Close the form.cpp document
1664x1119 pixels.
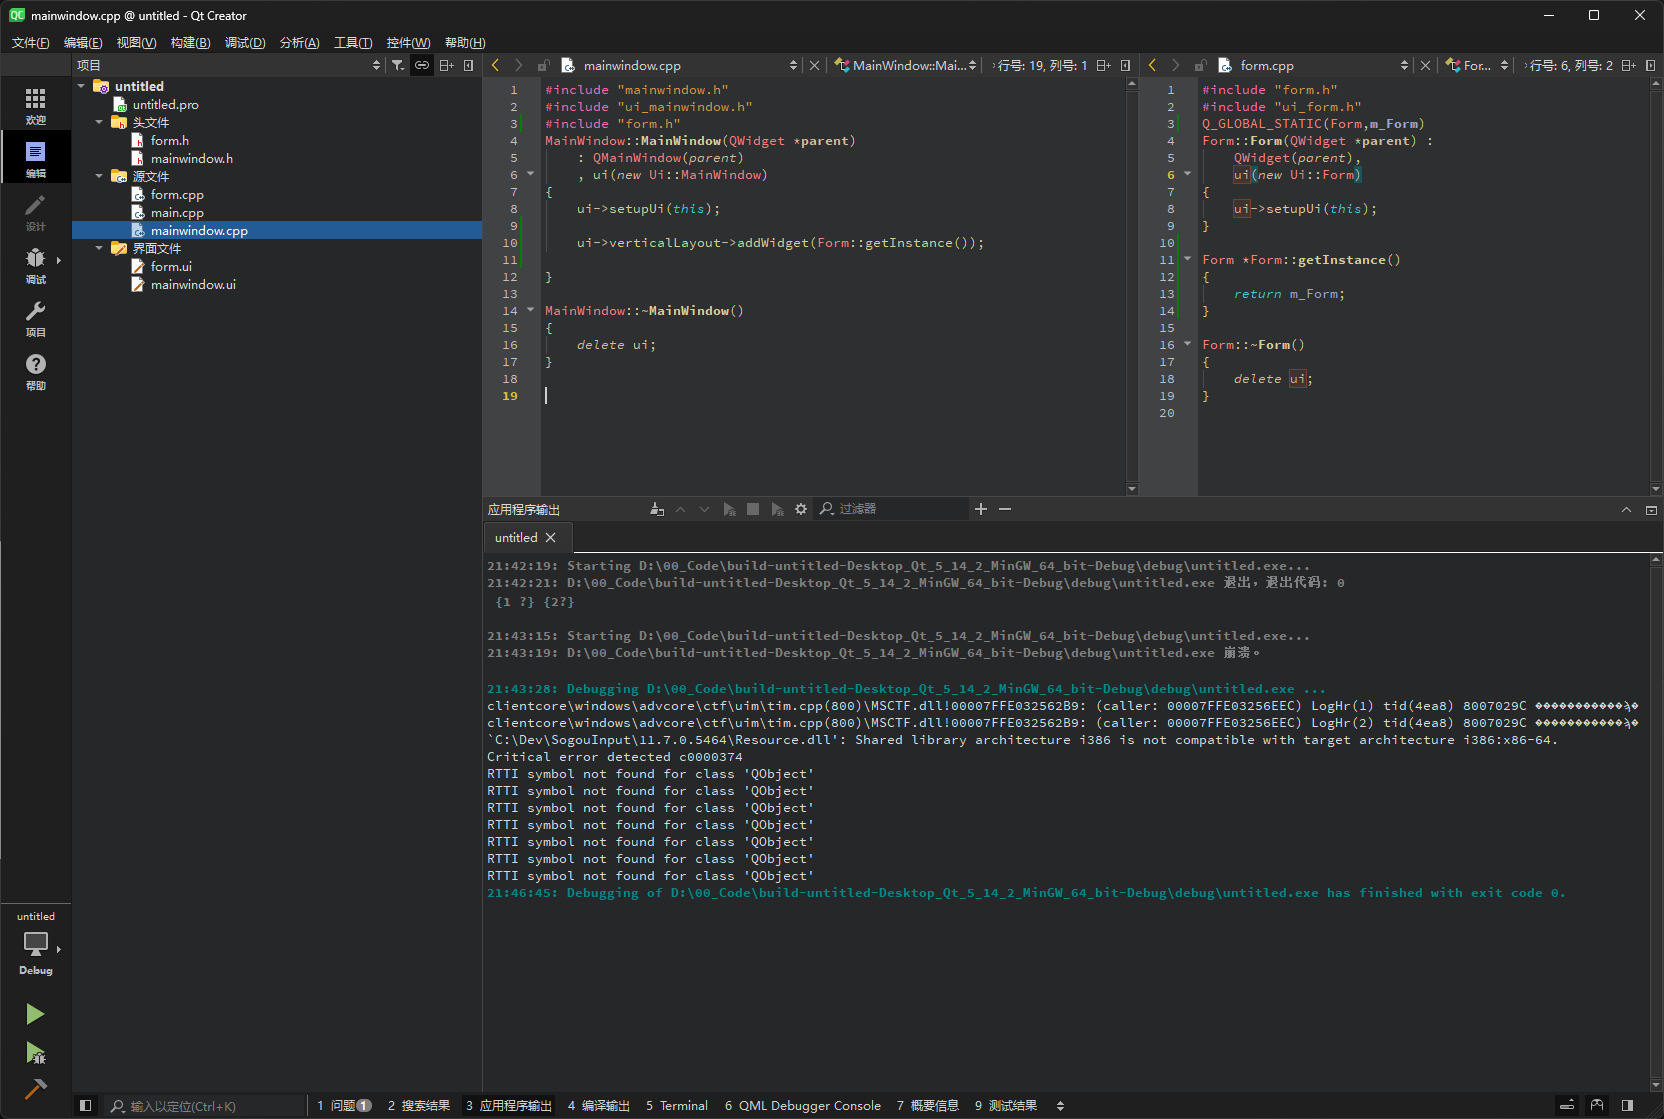[1425, 65]
